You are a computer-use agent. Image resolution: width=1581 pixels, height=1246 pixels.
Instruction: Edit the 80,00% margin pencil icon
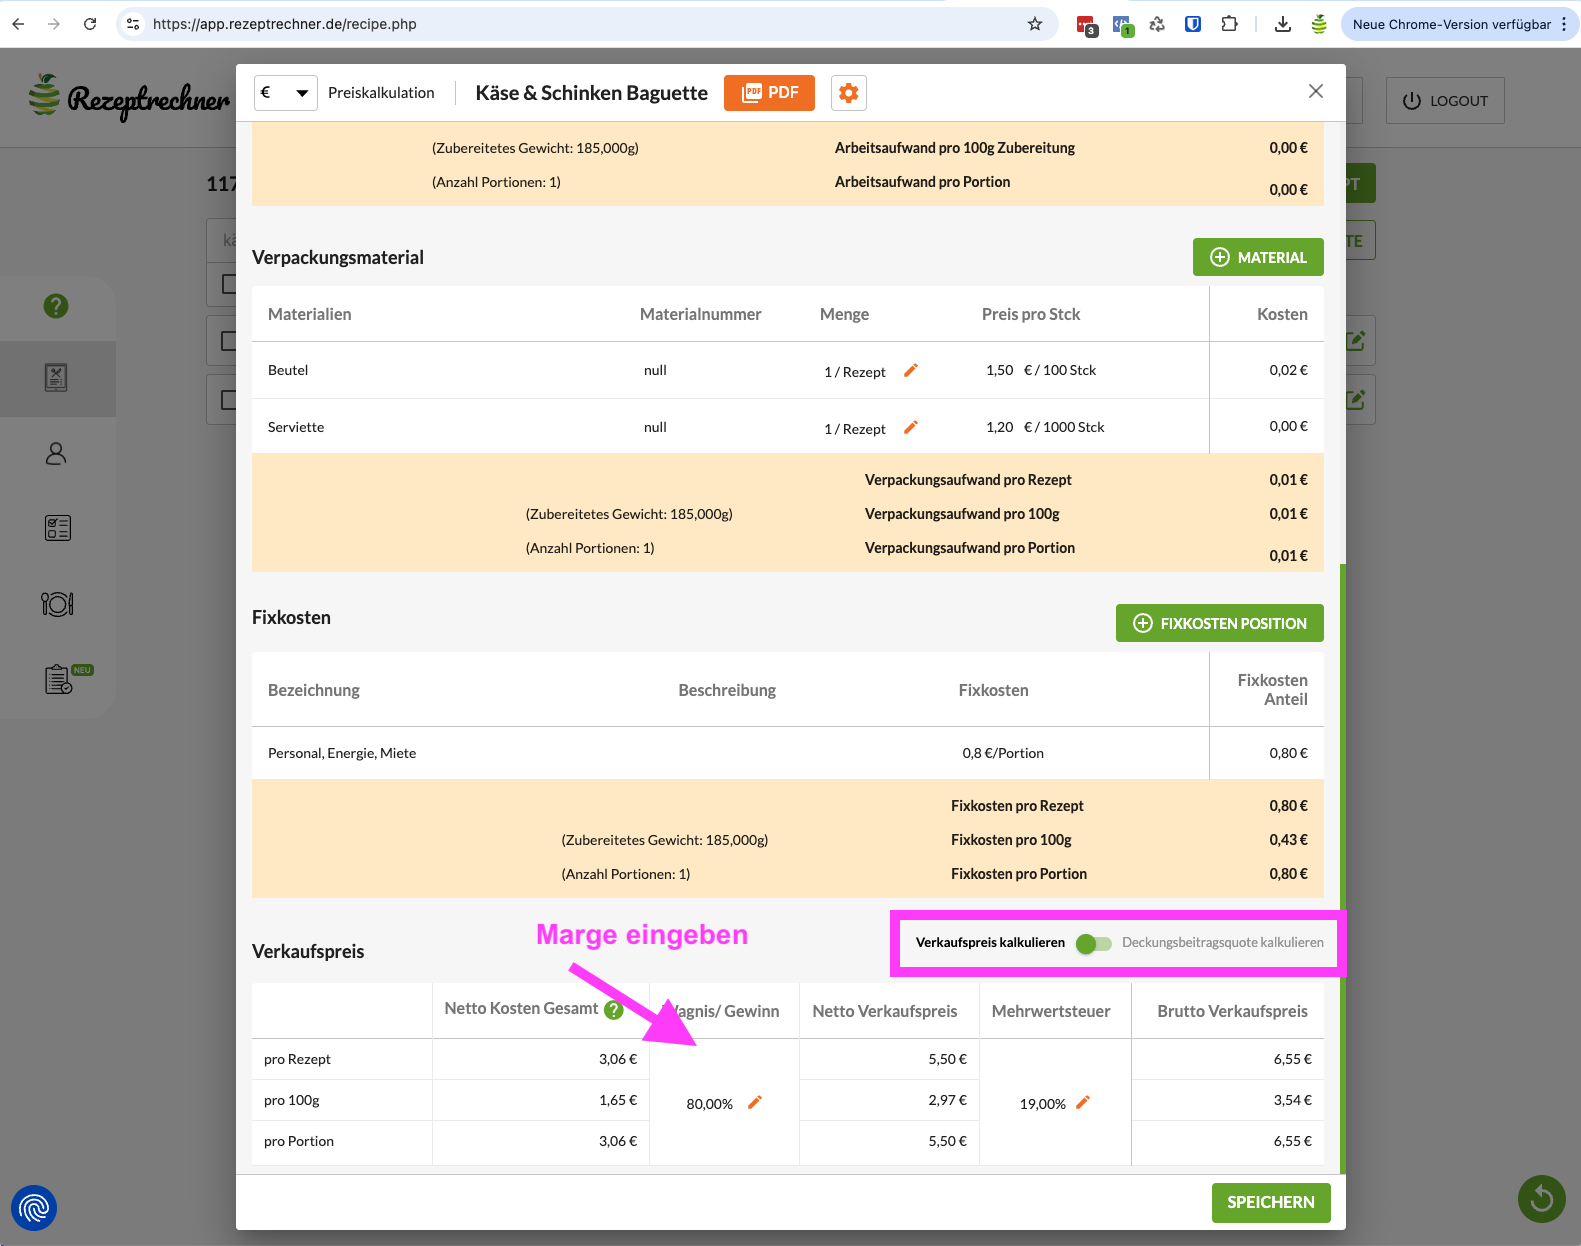(755, 1102)
